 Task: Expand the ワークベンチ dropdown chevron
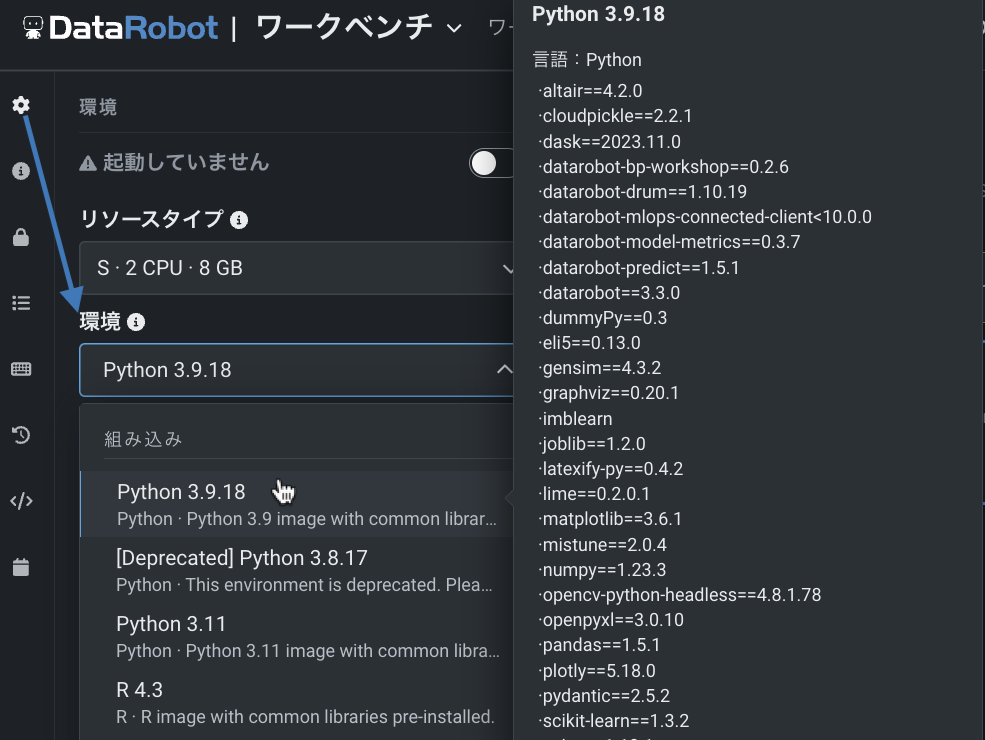coord(454,29)
